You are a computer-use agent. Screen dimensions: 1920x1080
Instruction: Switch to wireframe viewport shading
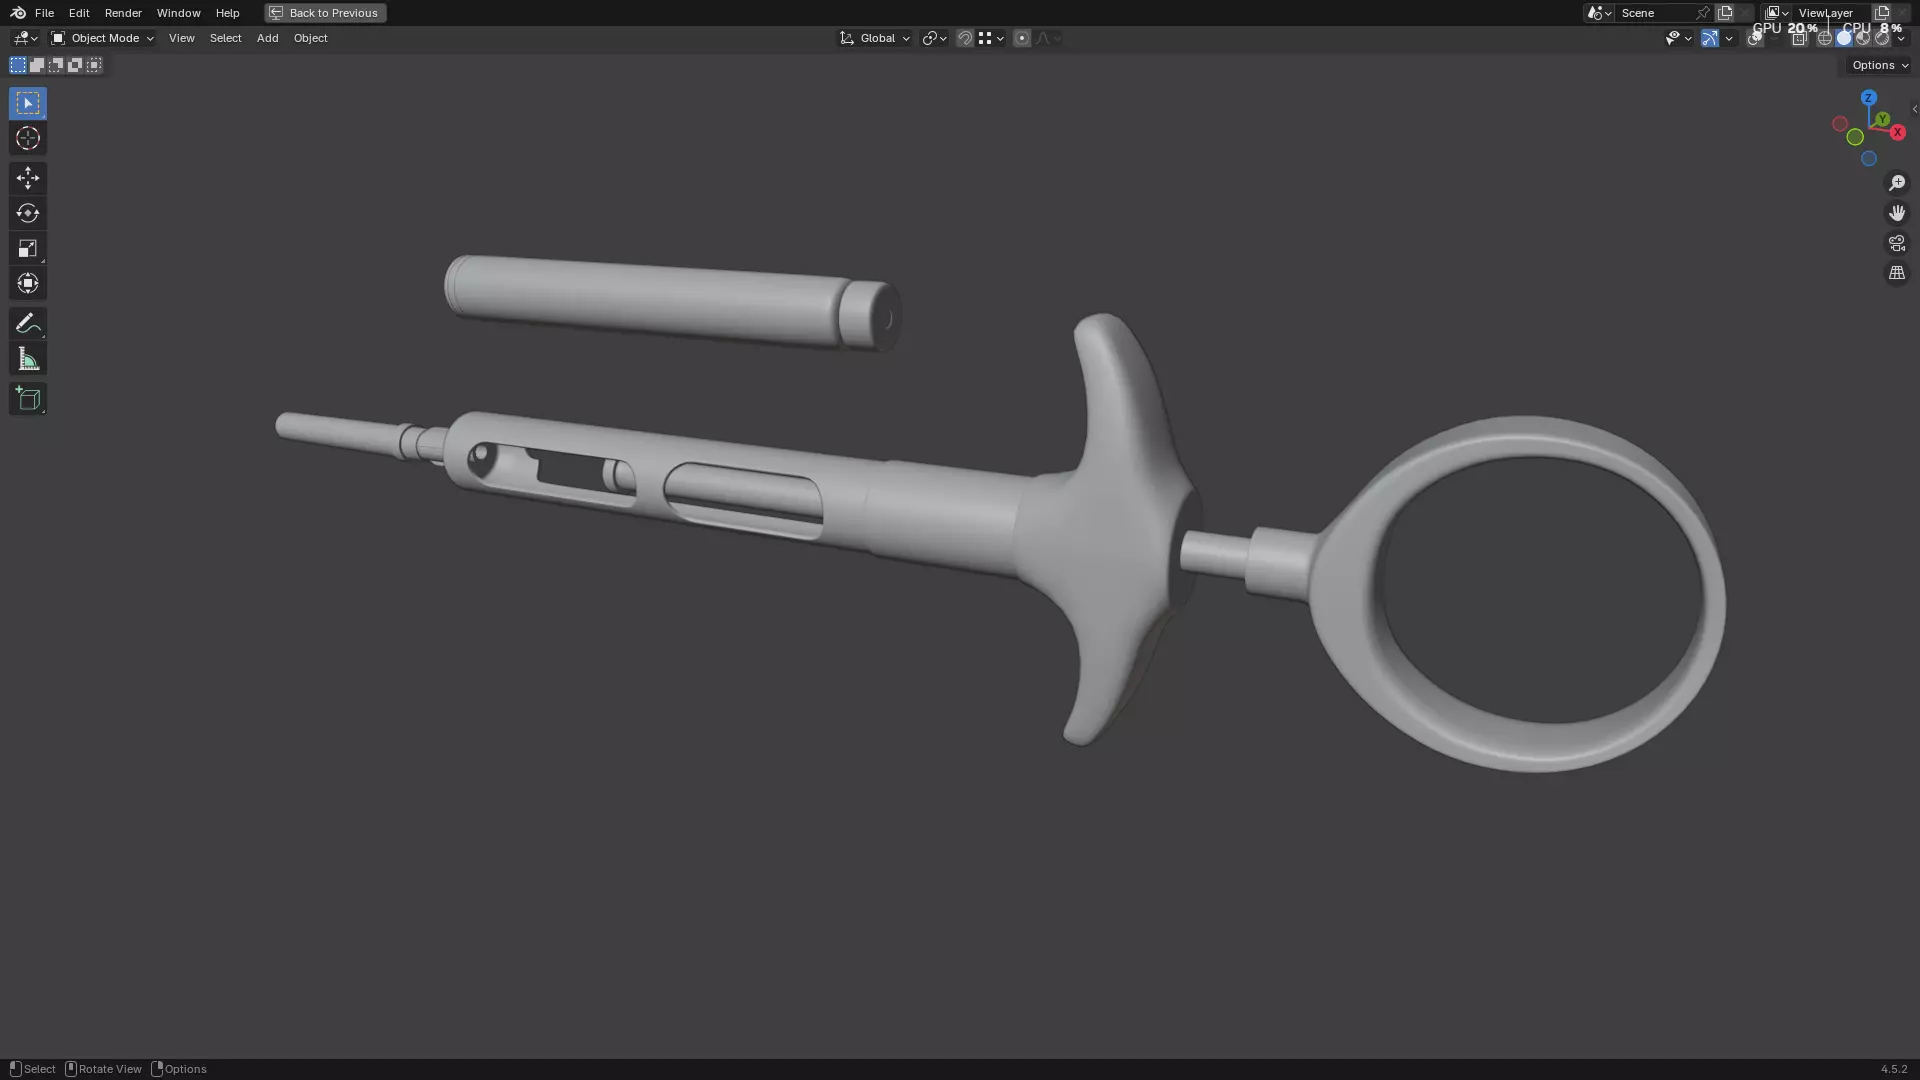(1825, 38)
